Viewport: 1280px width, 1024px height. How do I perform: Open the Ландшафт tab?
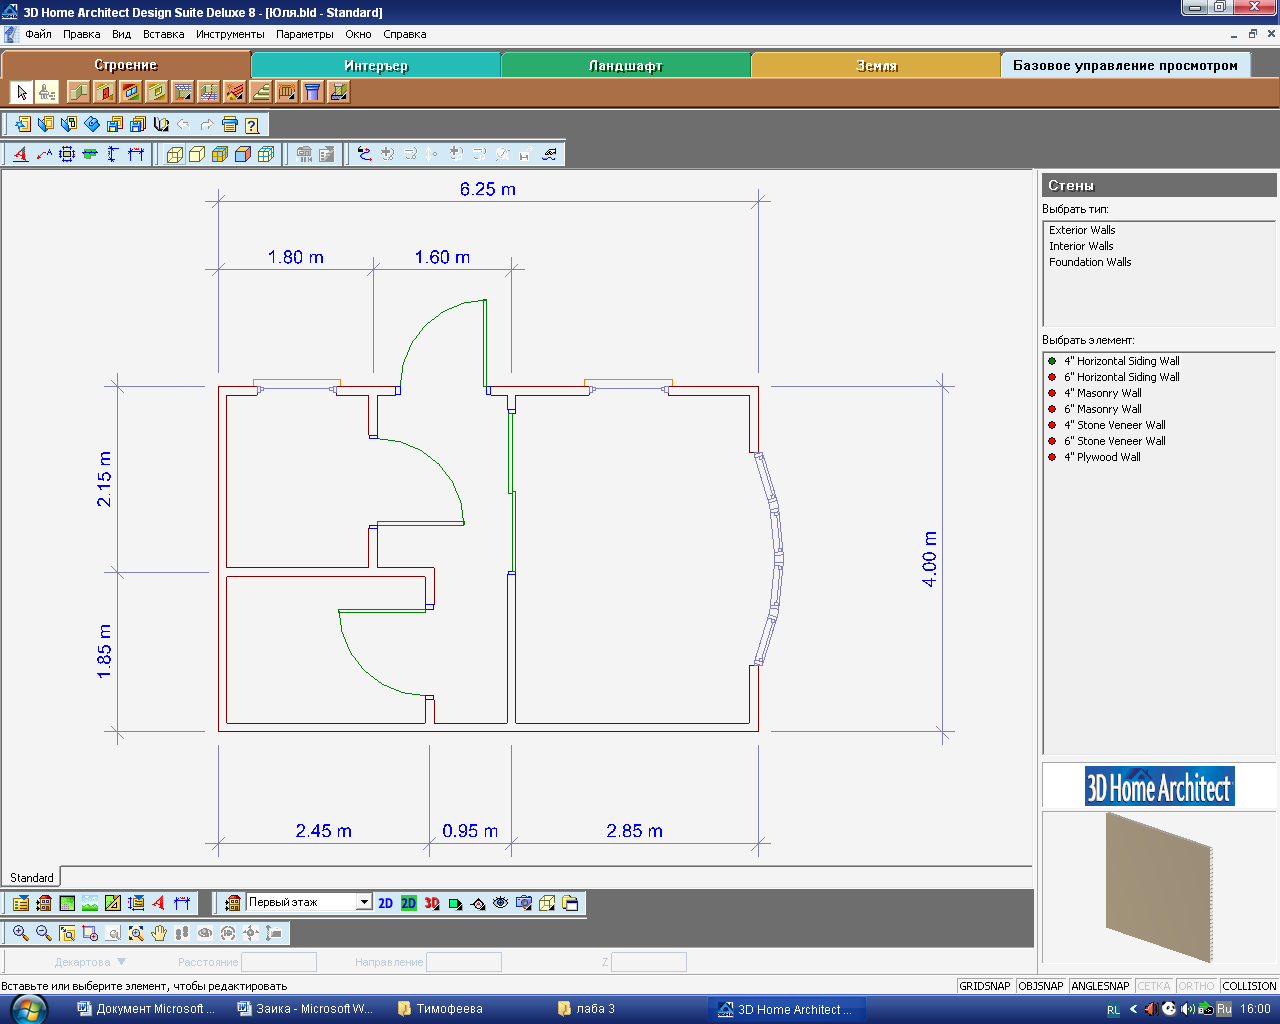tap(626, 66)
